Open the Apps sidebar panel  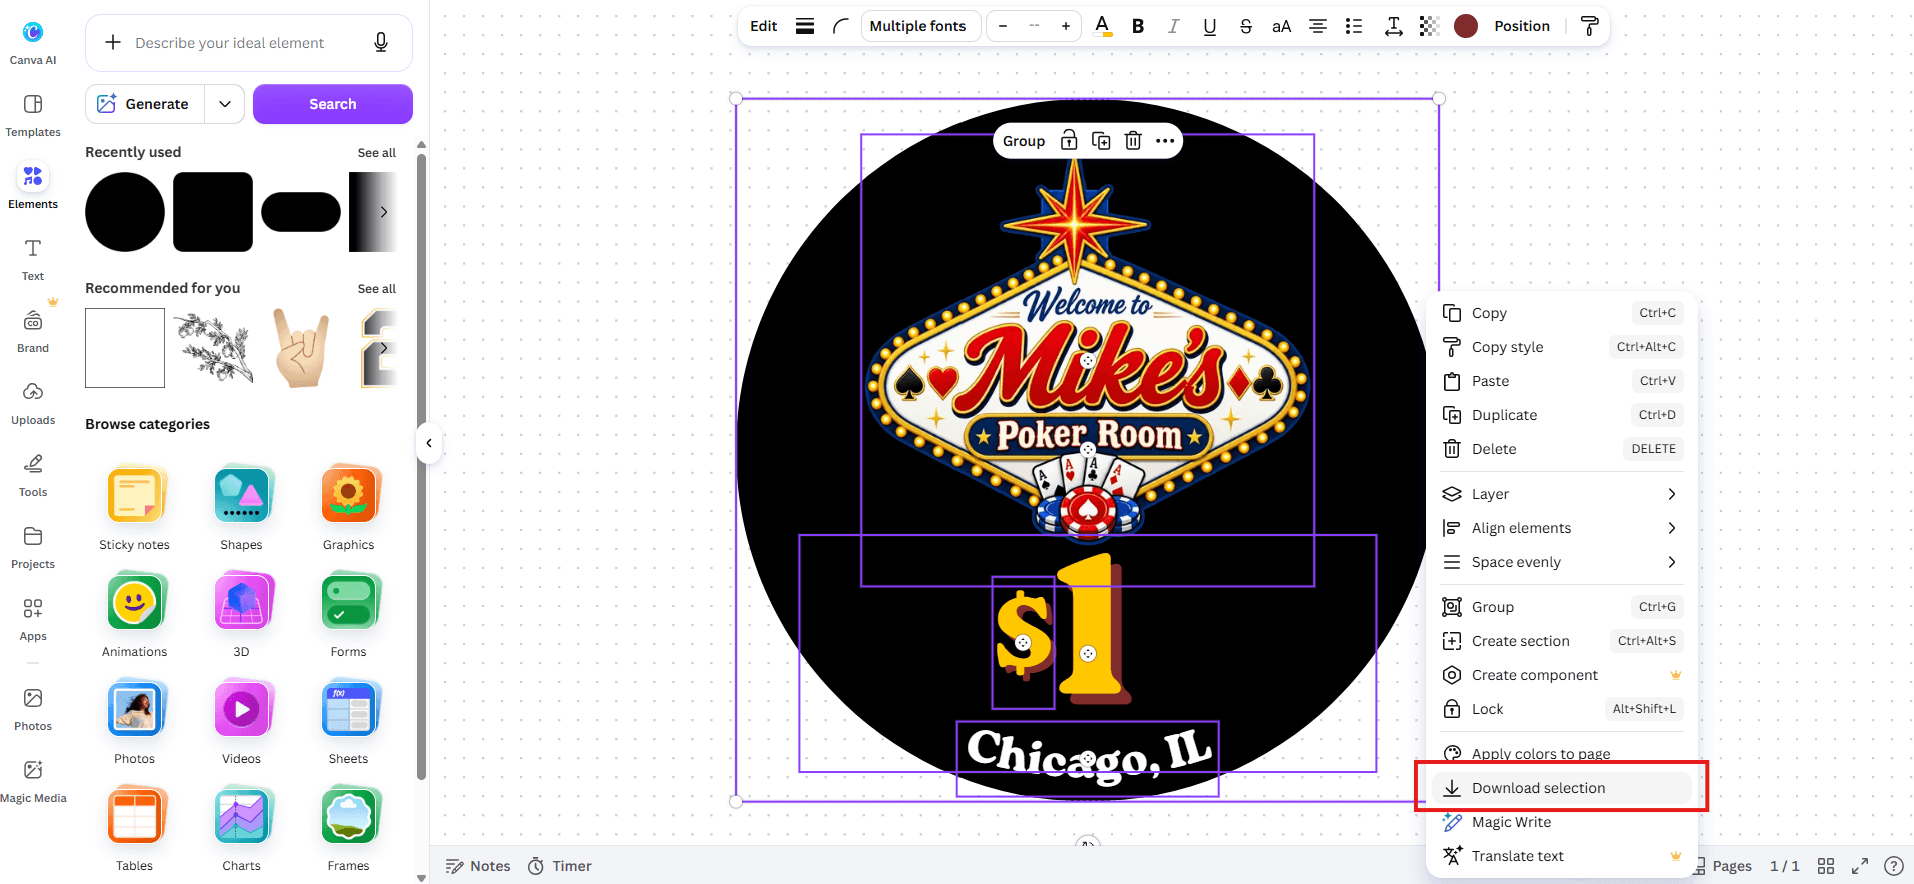(33, 619)
